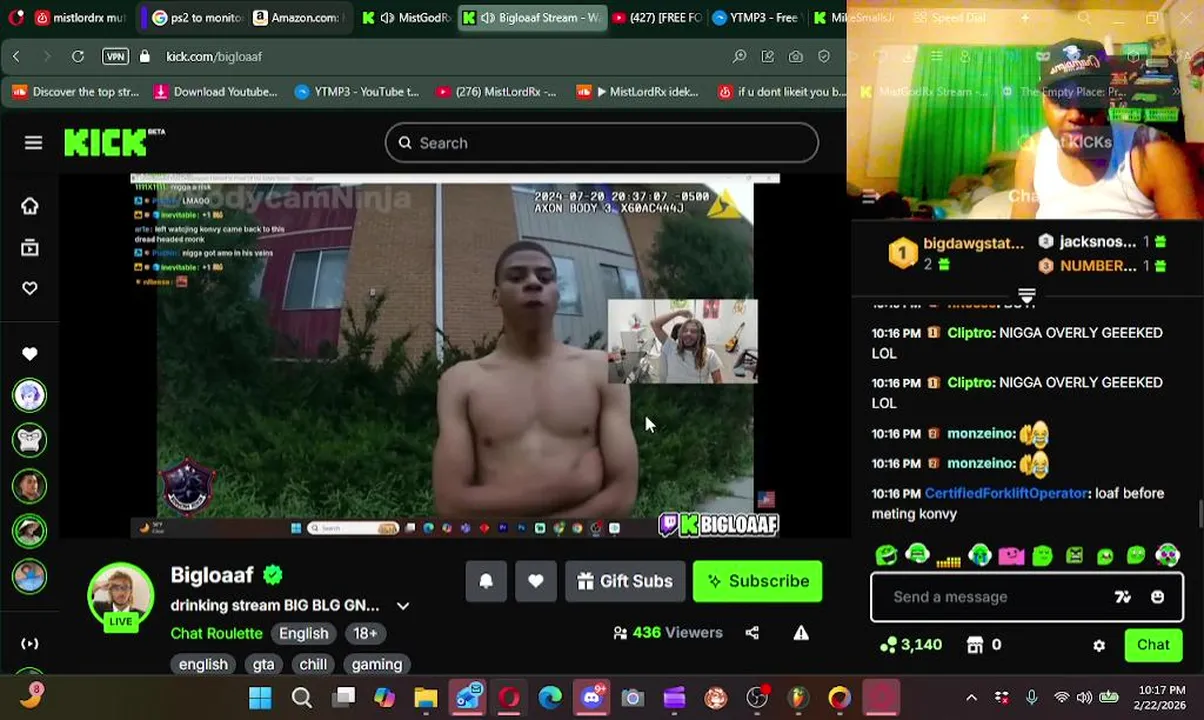Share the stream using share icon
The height and width of the screenshot is (720, 1204).
click(752, 633)
